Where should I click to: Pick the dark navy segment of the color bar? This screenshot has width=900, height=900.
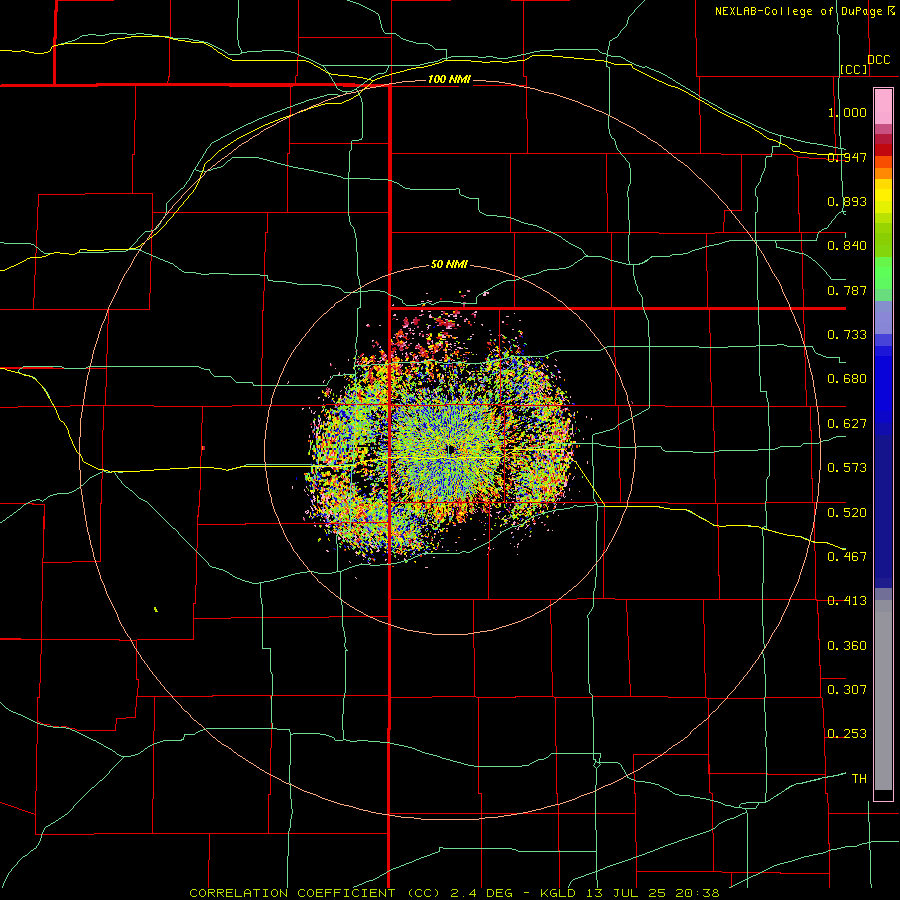pyautogui.click(x=883, y=505)
